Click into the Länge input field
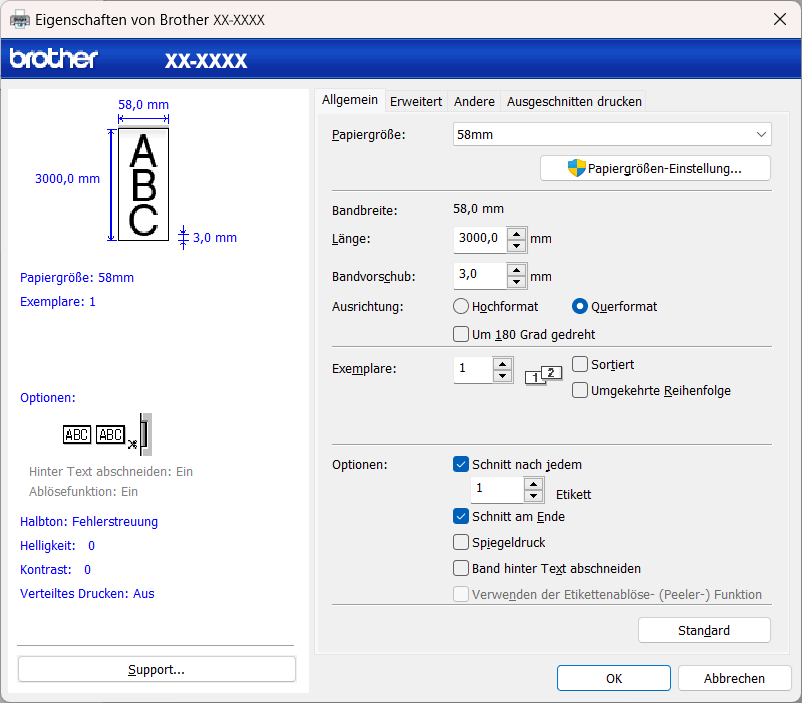The height and width of the screenshot is (703, 802). 479,239
